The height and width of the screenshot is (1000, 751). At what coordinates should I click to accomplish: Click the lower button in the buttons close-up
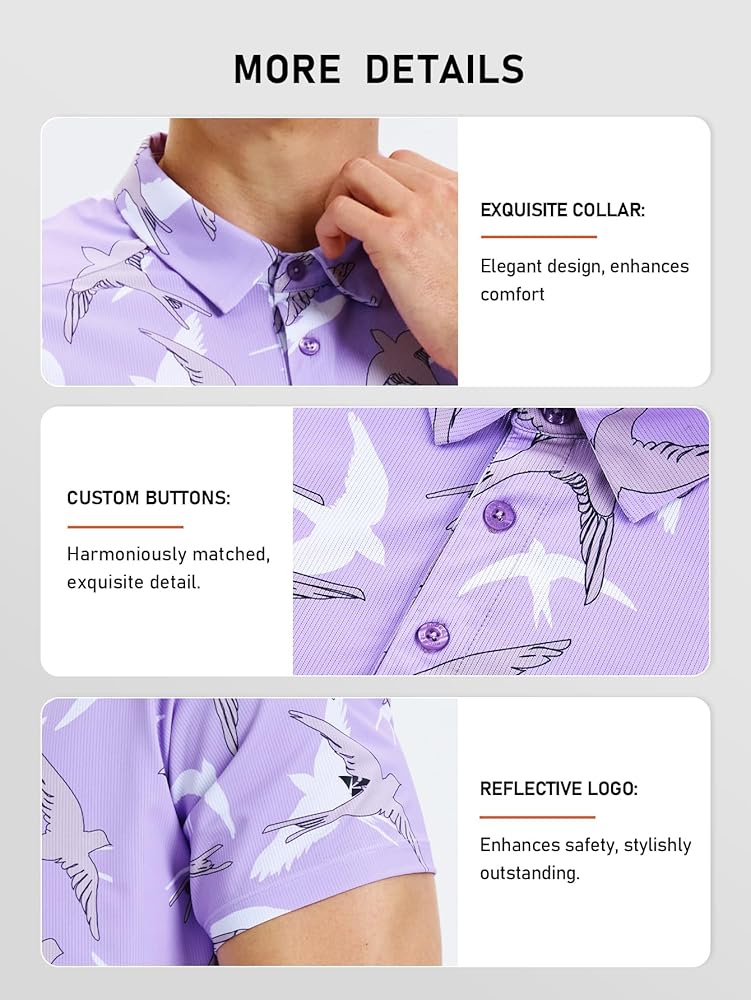point(432,635)
